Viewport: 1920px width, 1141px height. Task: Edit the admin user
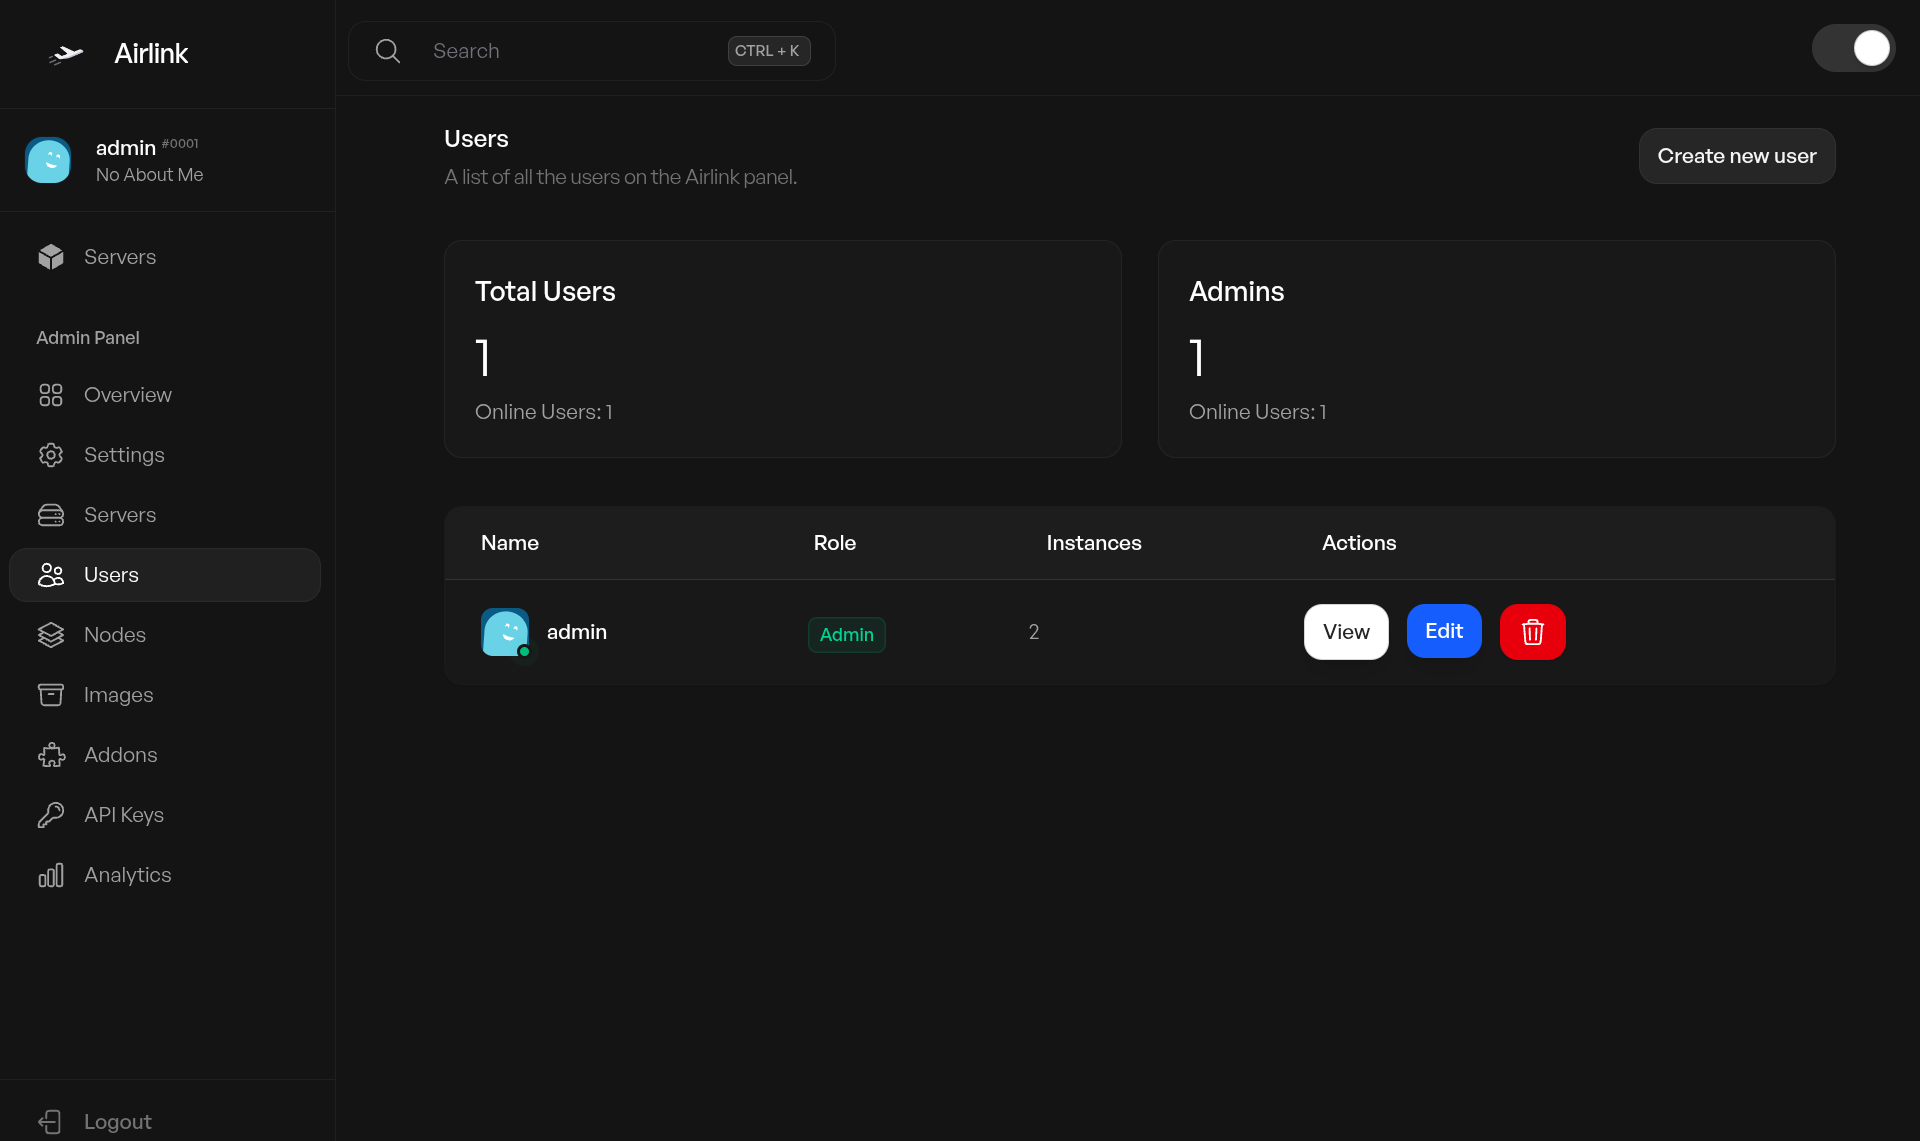tap(1444, 632)
